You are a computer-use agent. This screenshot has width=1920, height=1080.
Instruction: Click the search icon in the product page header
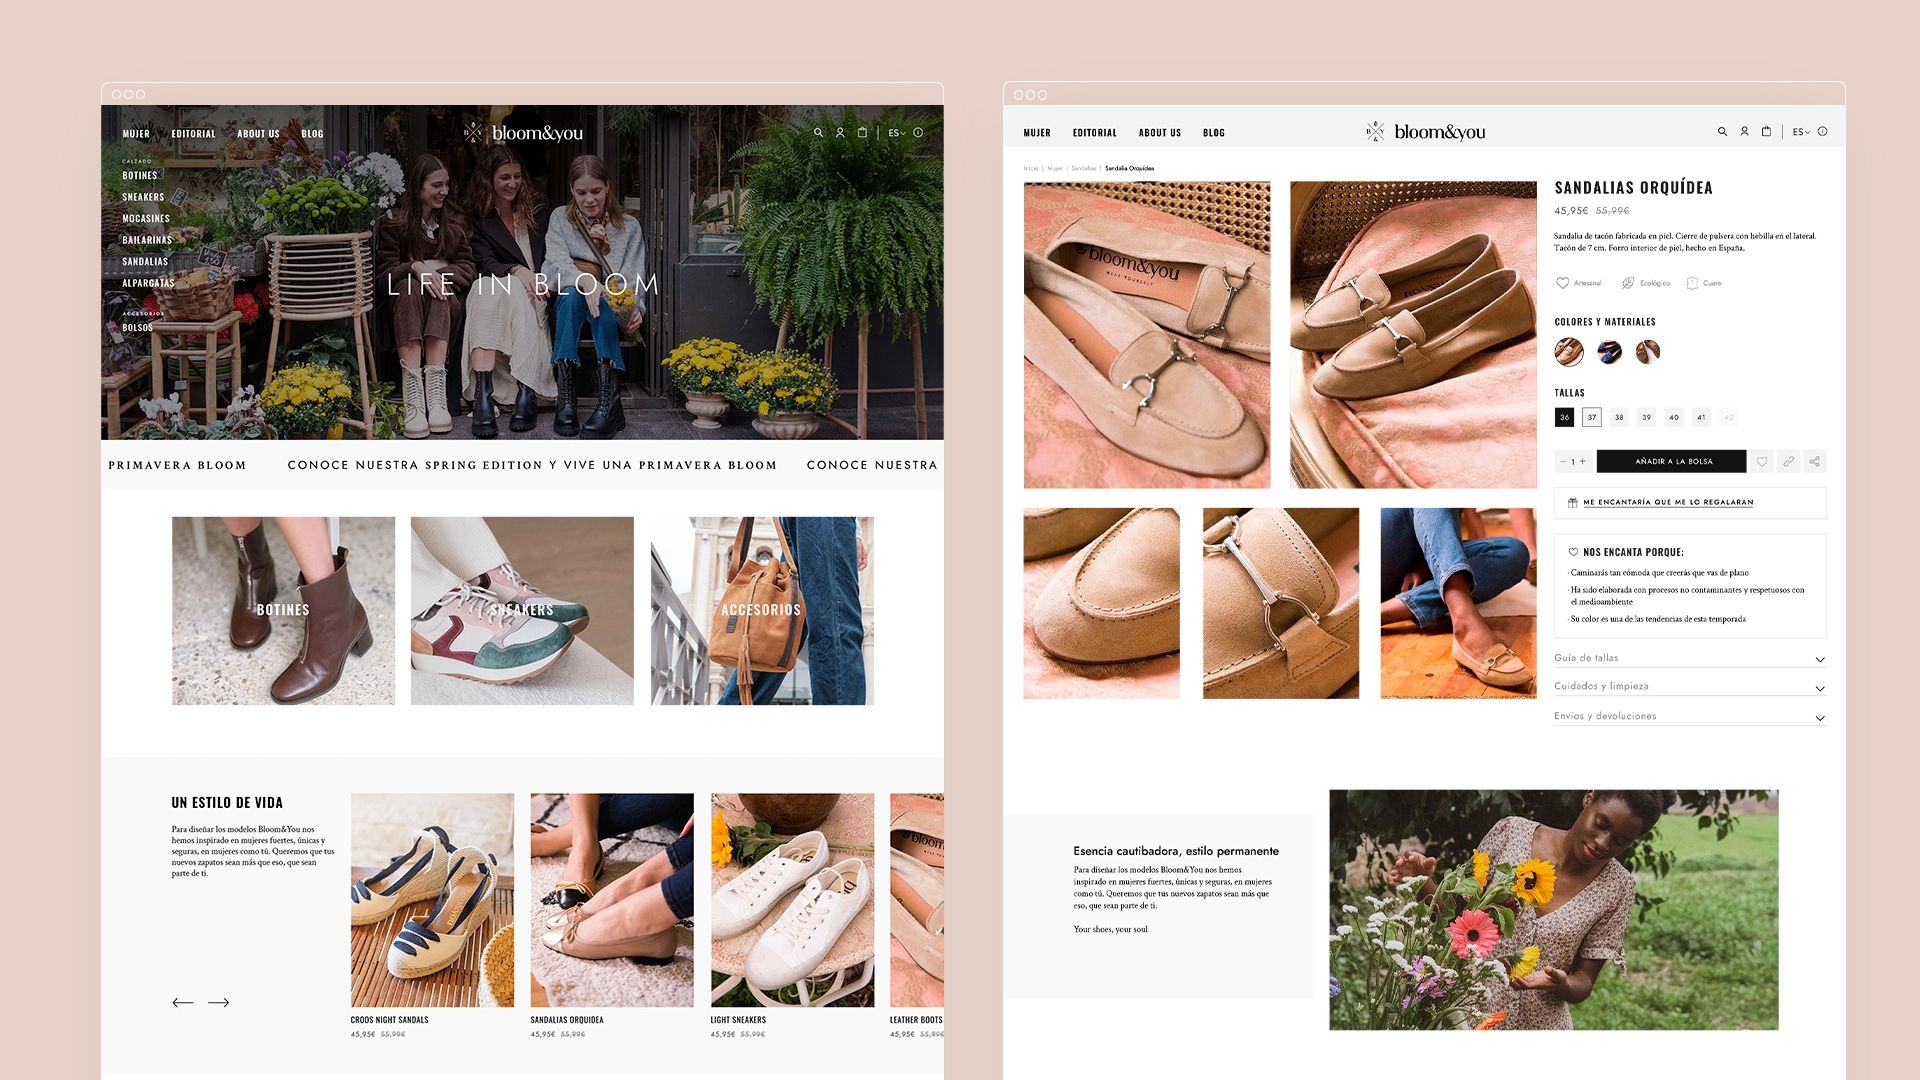point(1722,132)
